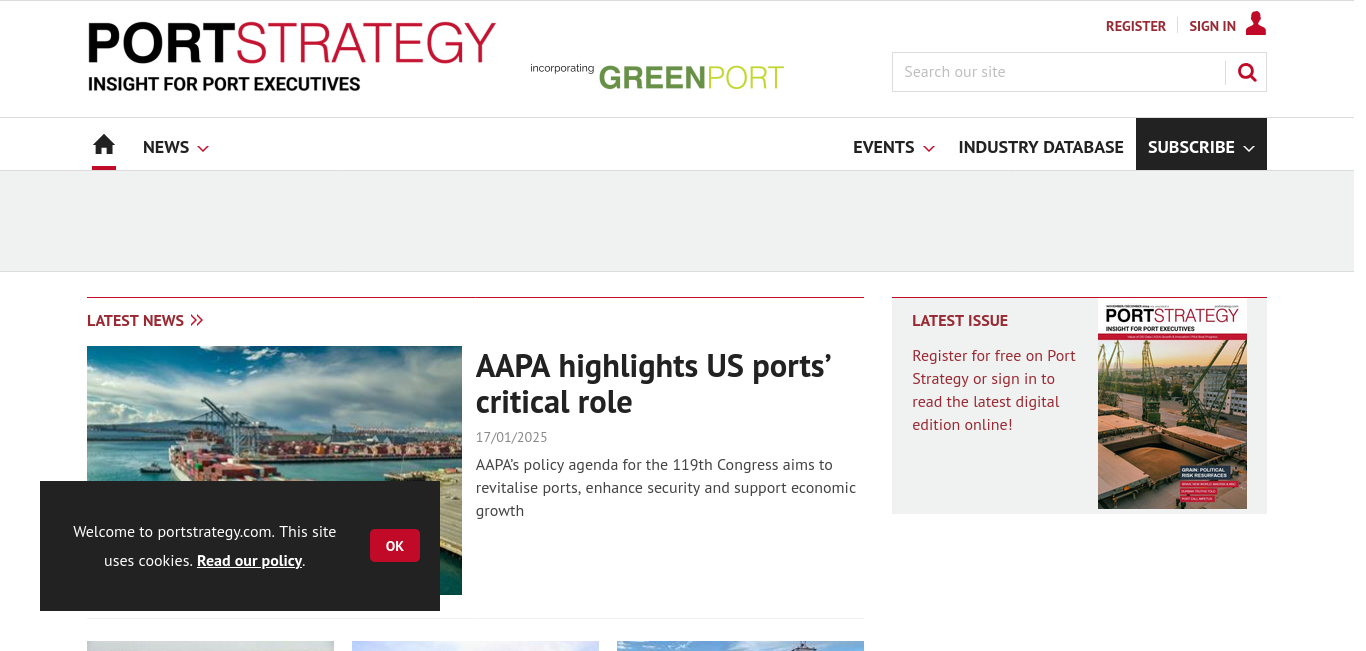The height and width of the screenshot is (651, 1366).
Task: Go to the home page icon
Action: pos(104,146)
